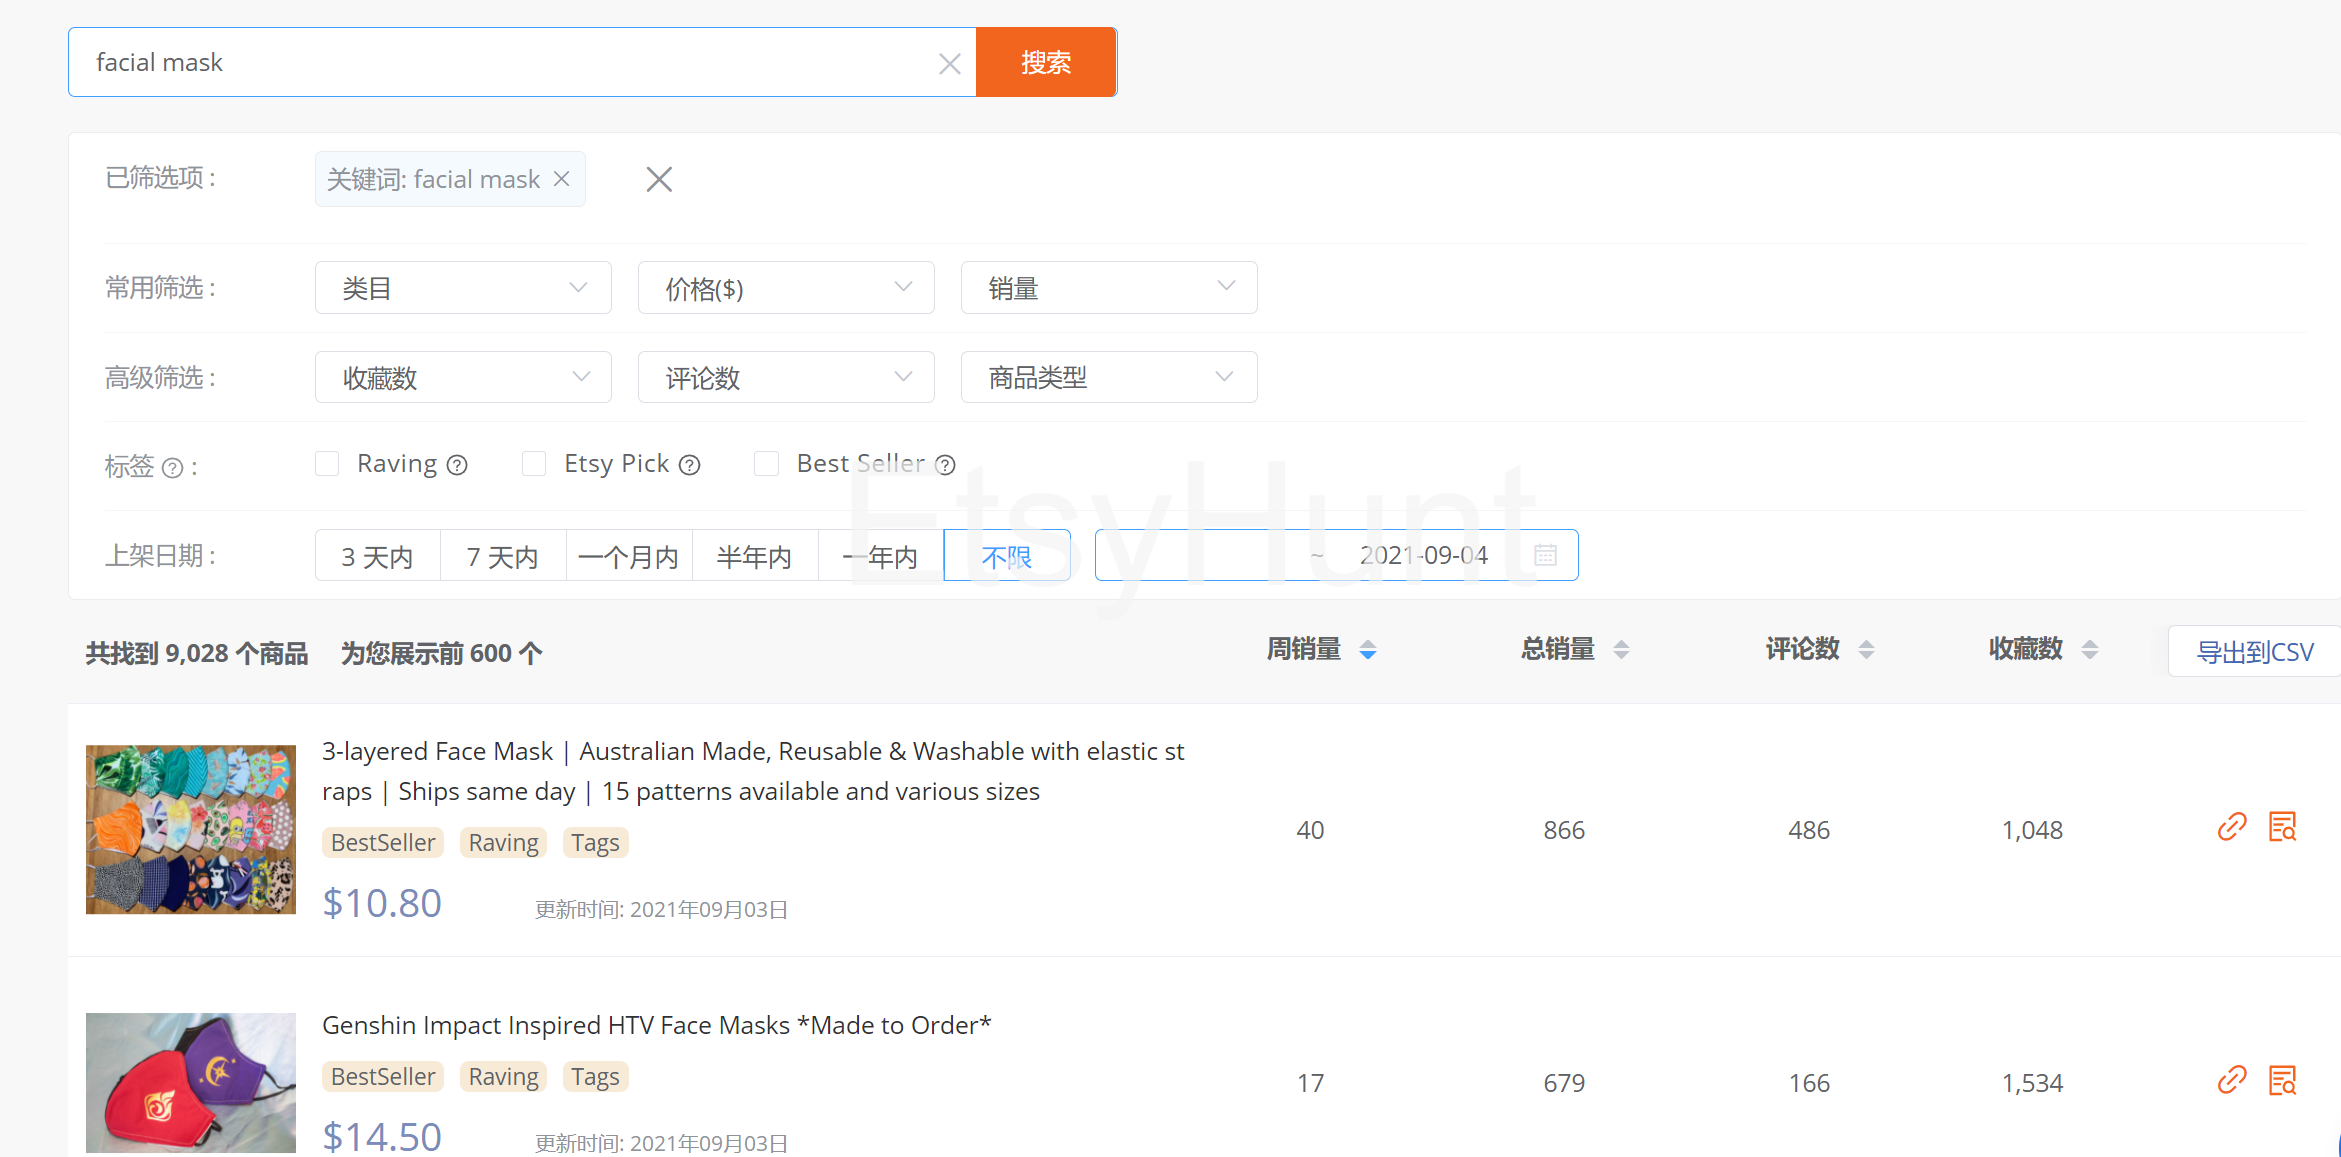Select 7 天内 listing date option
The height and width of the screenshot is (1157, 2341).
click(503, 556)
